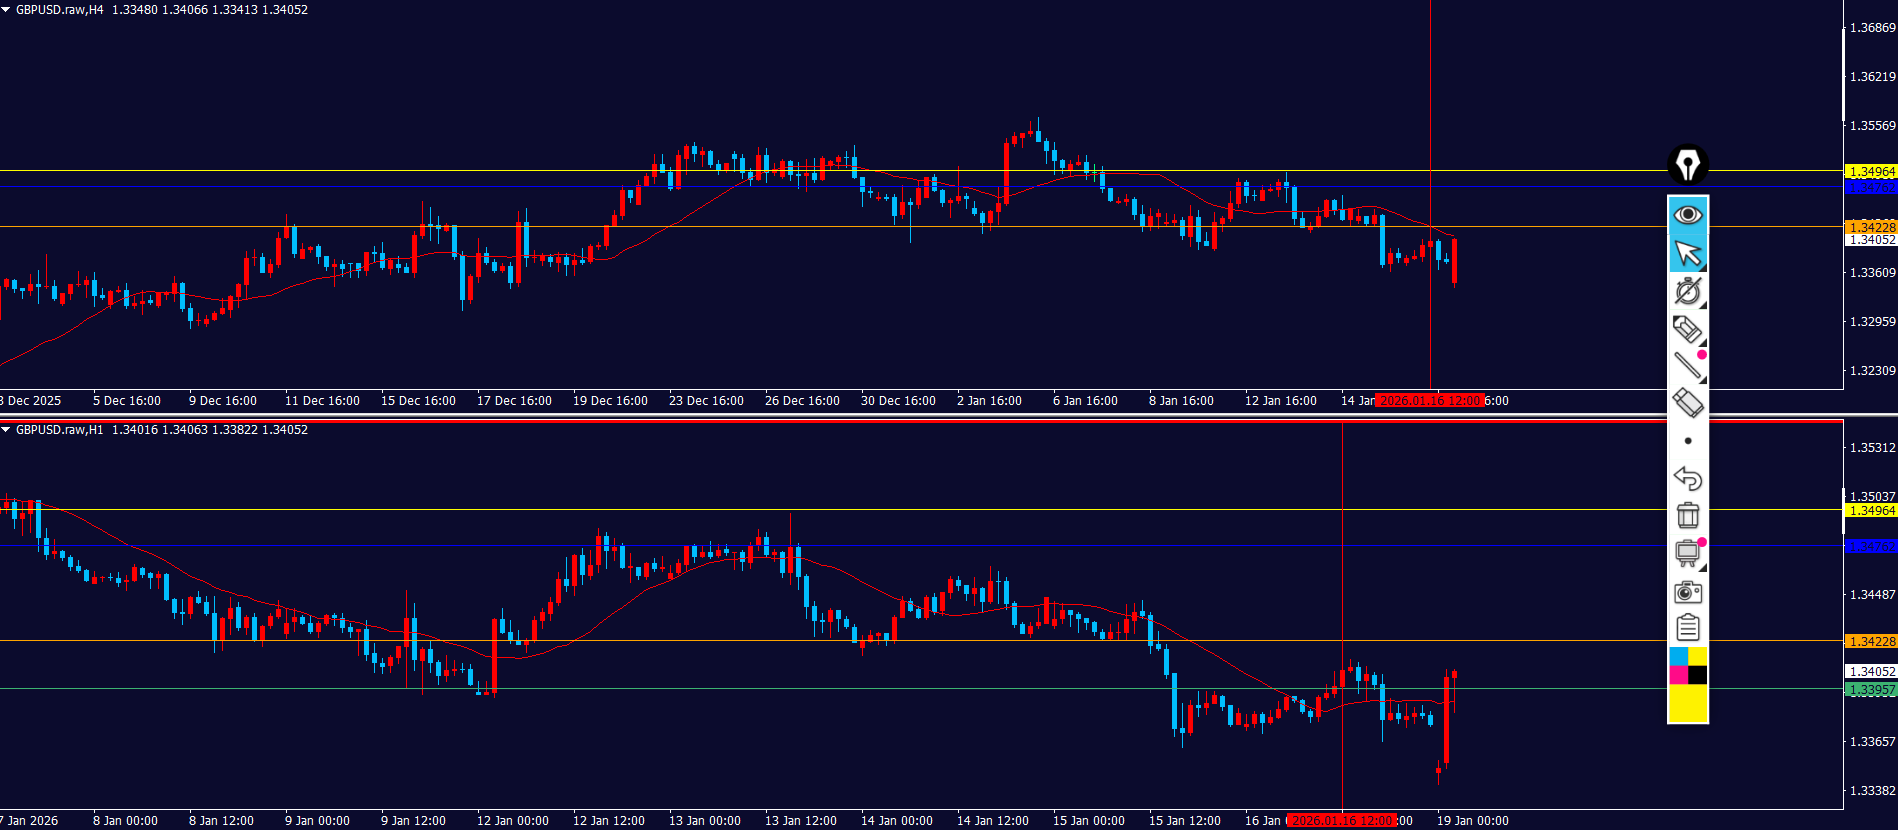This screenshot has height=830, width=1898.
Task: Click the green 1.33957 price label
Action: [x=1870, y=690]
